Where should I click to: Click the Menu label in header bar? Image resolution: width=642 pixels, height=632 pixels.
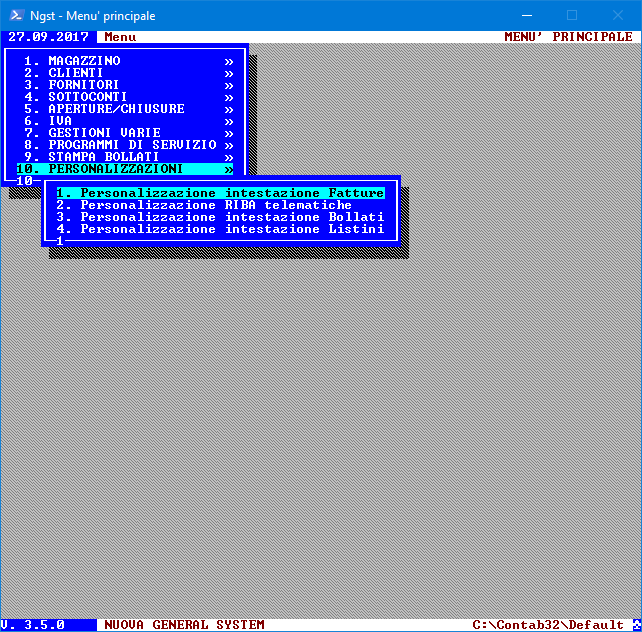tap(120, 37)
